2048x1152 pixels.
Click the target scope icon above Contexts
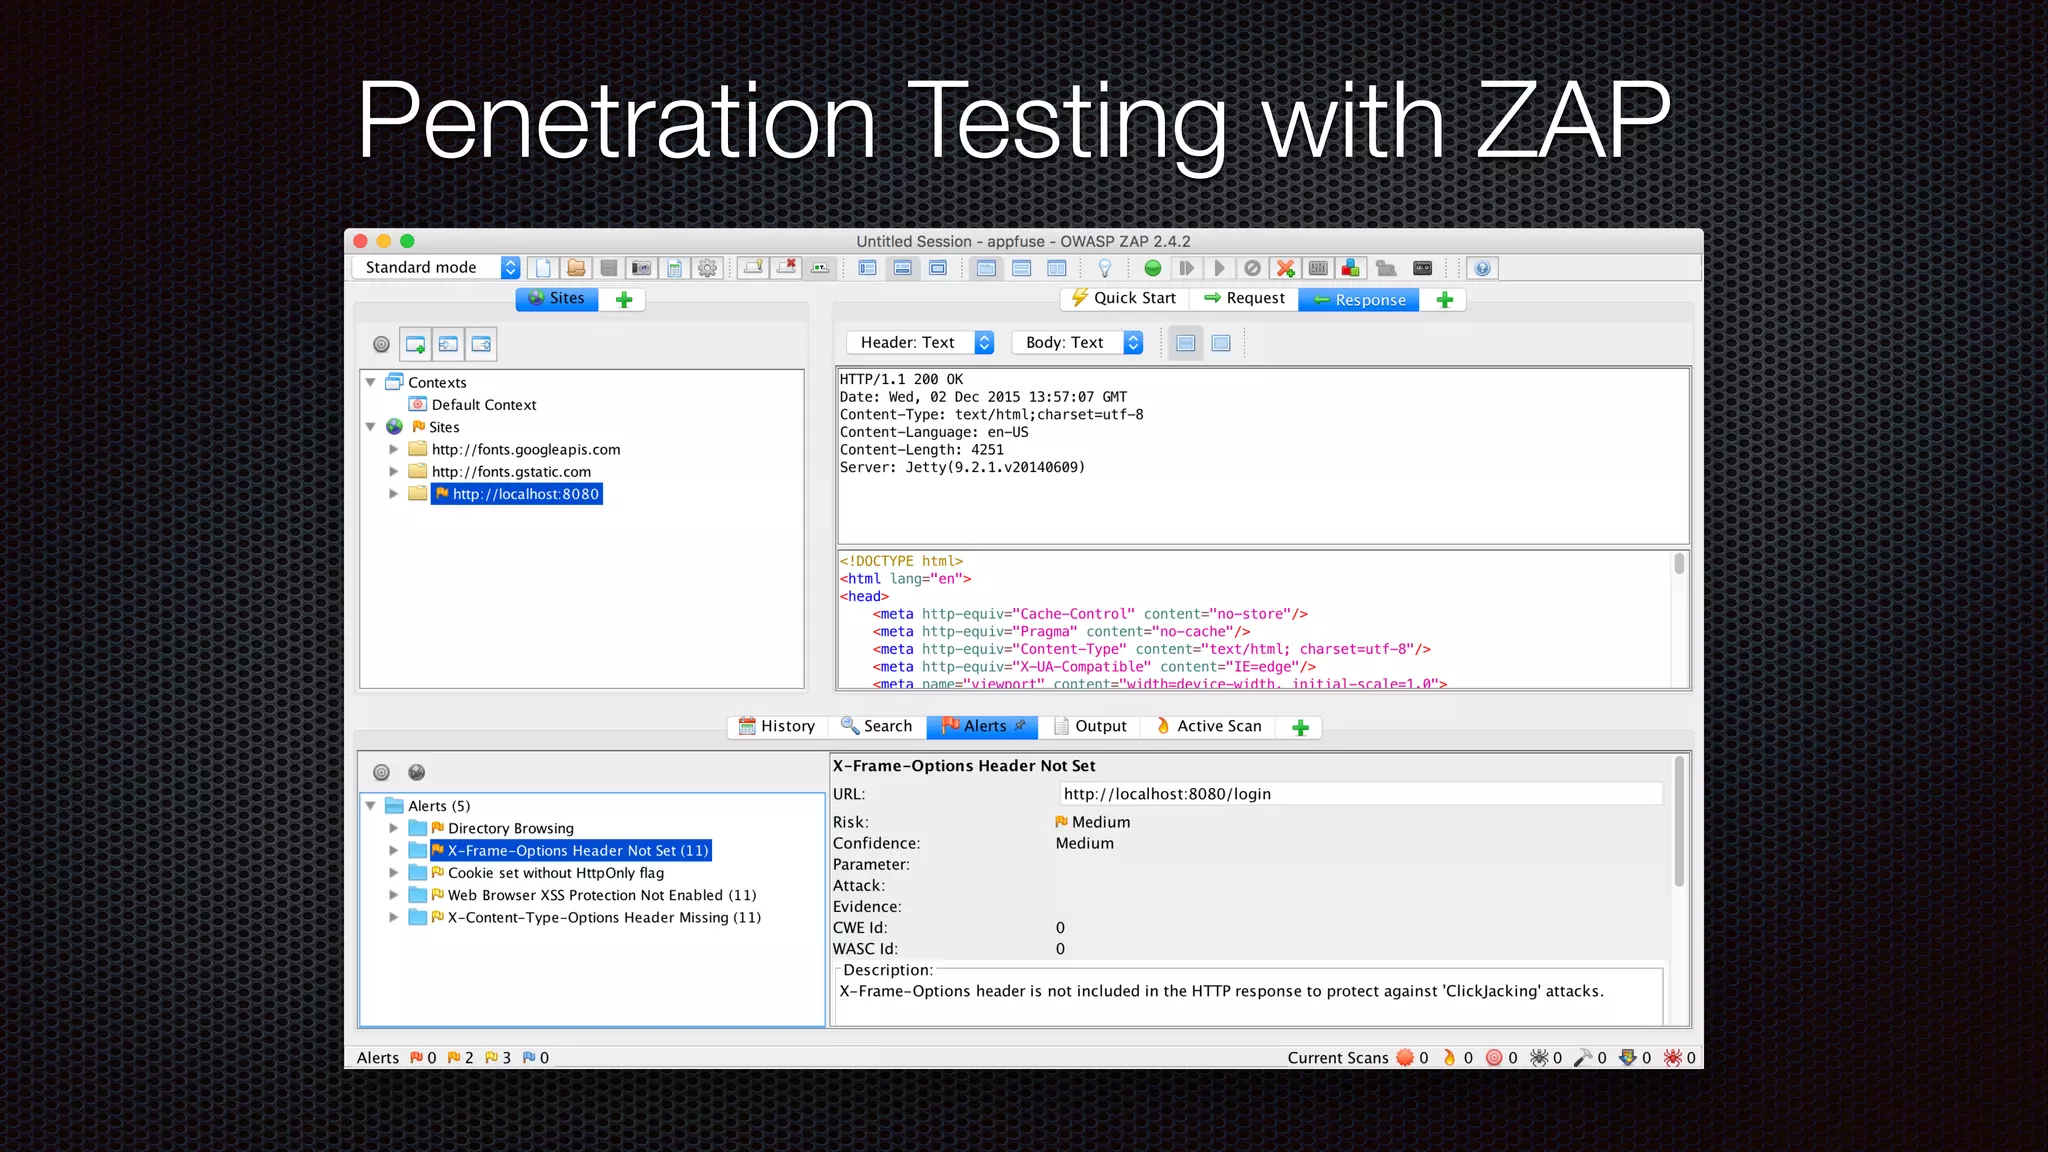coord(381,344)
